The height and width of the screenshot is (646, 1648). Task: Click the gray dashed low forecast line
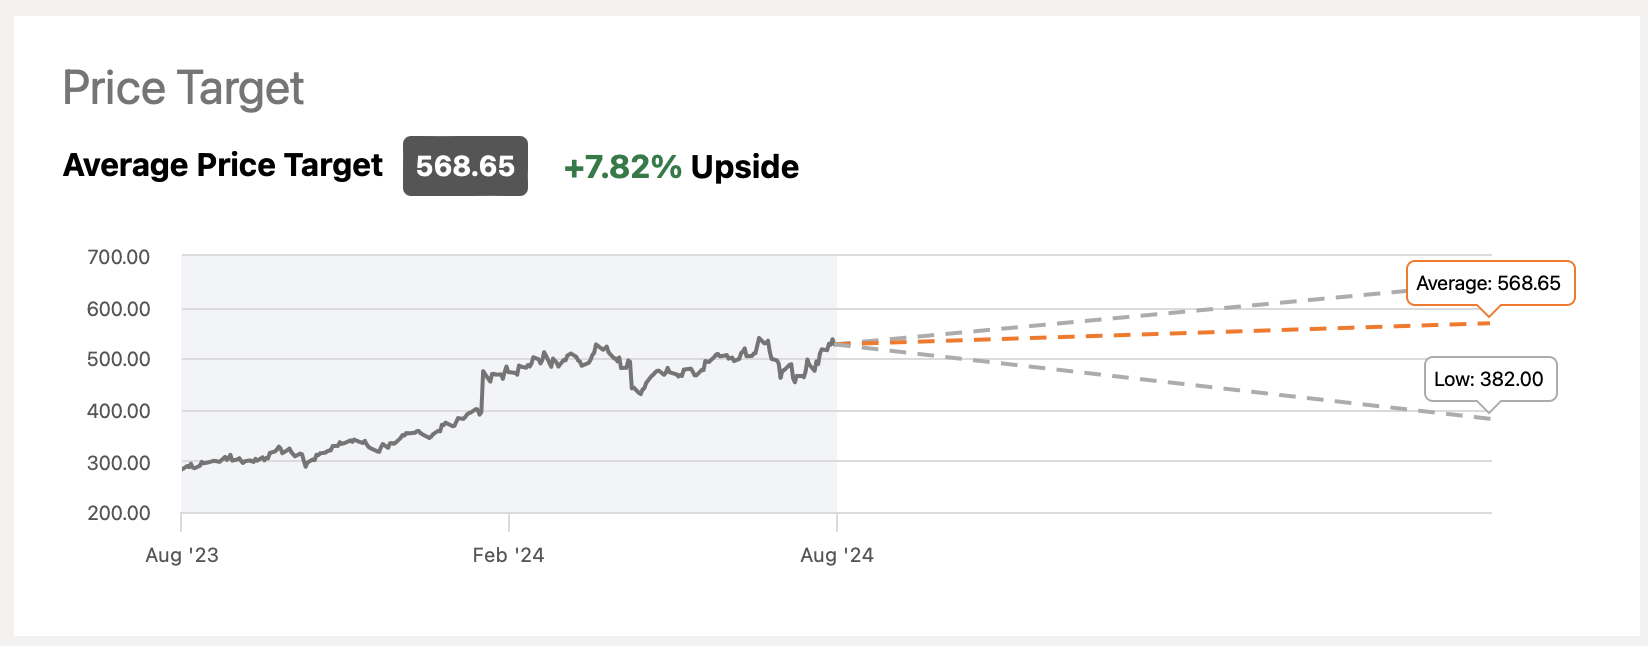coord(1160,382)
